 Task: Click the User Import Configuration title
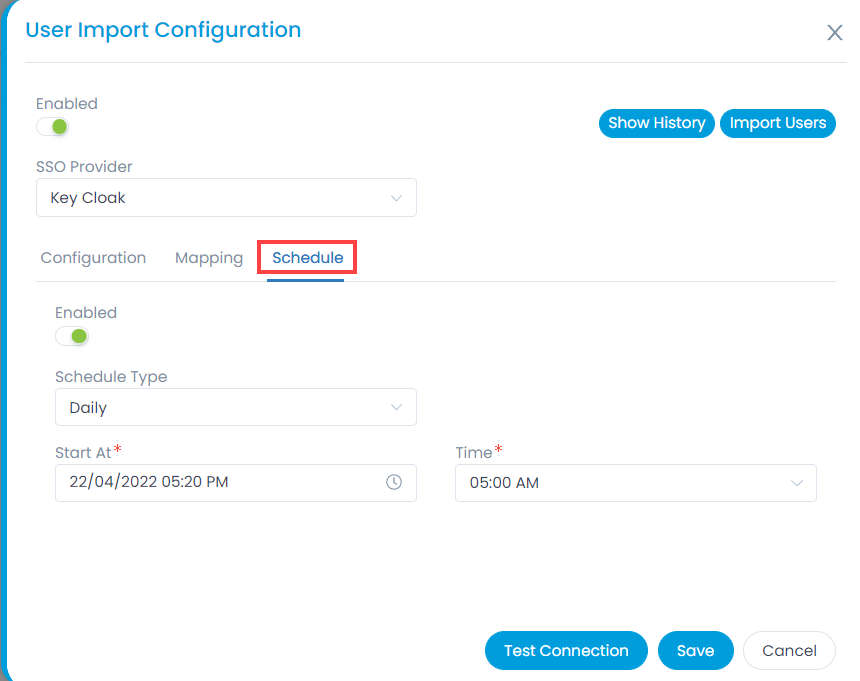coord(163,30)
